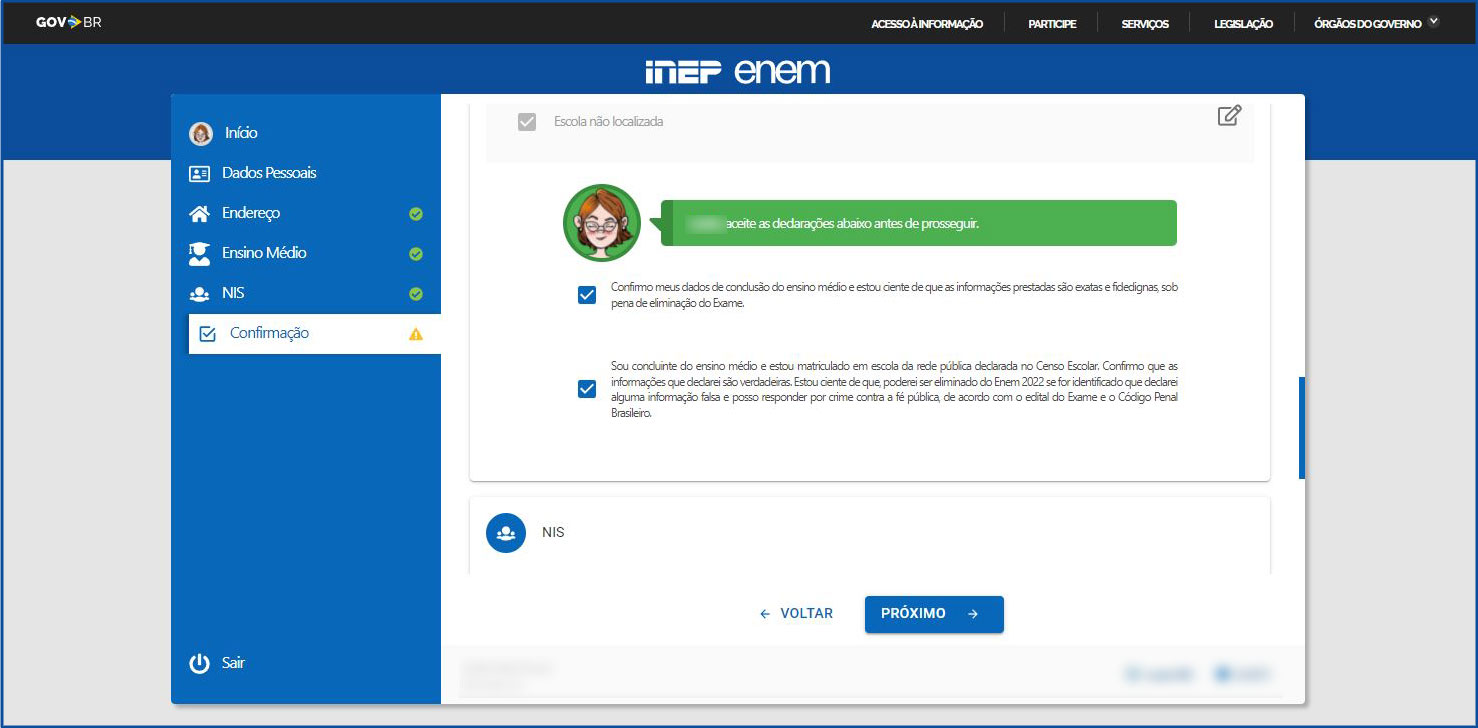The height and width of the screenshot is (728, 1478).
Task: Open the Acesso à Informação menu
Action: coord(926,24)
